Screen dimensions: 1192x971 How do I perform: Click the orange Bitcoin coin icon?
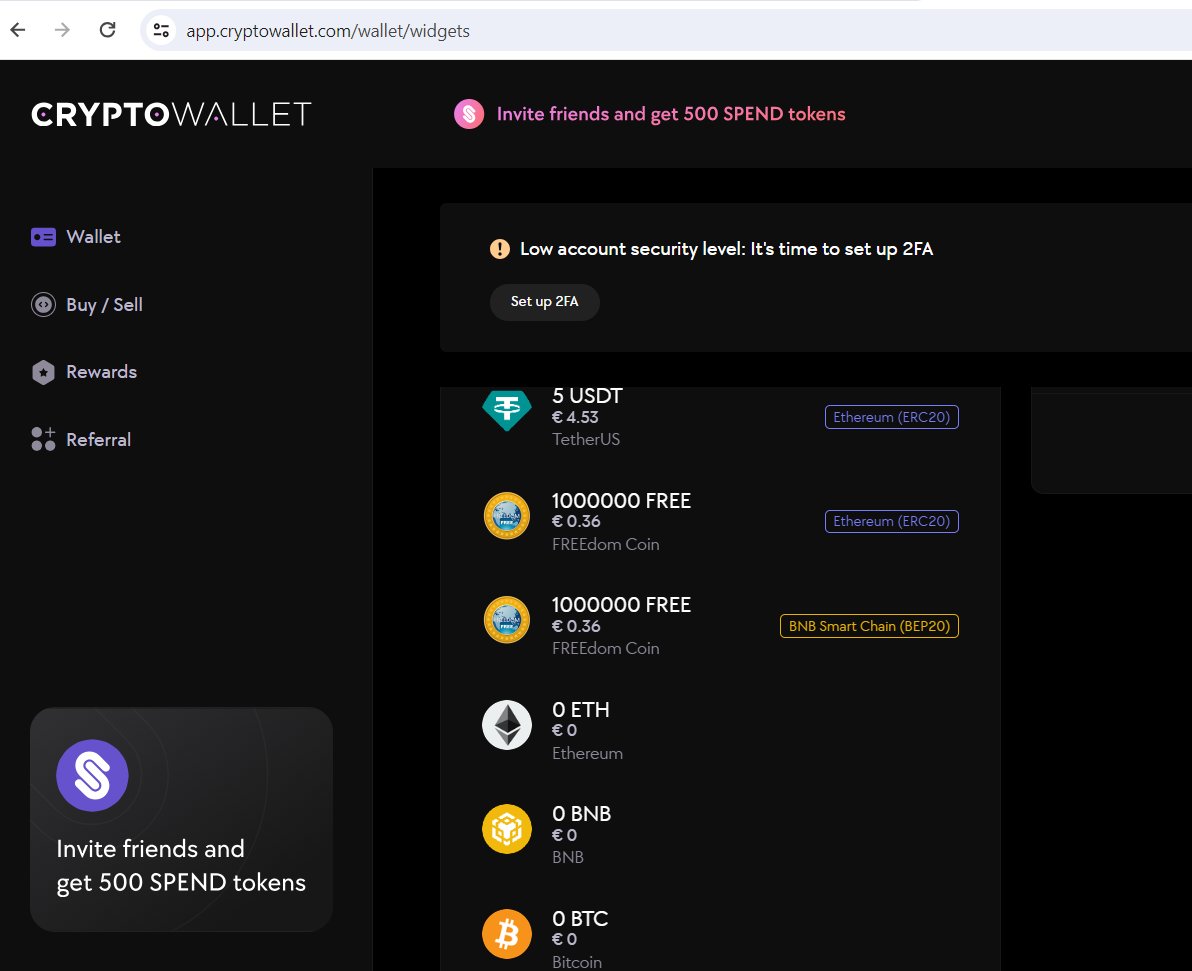coord(507,934)
